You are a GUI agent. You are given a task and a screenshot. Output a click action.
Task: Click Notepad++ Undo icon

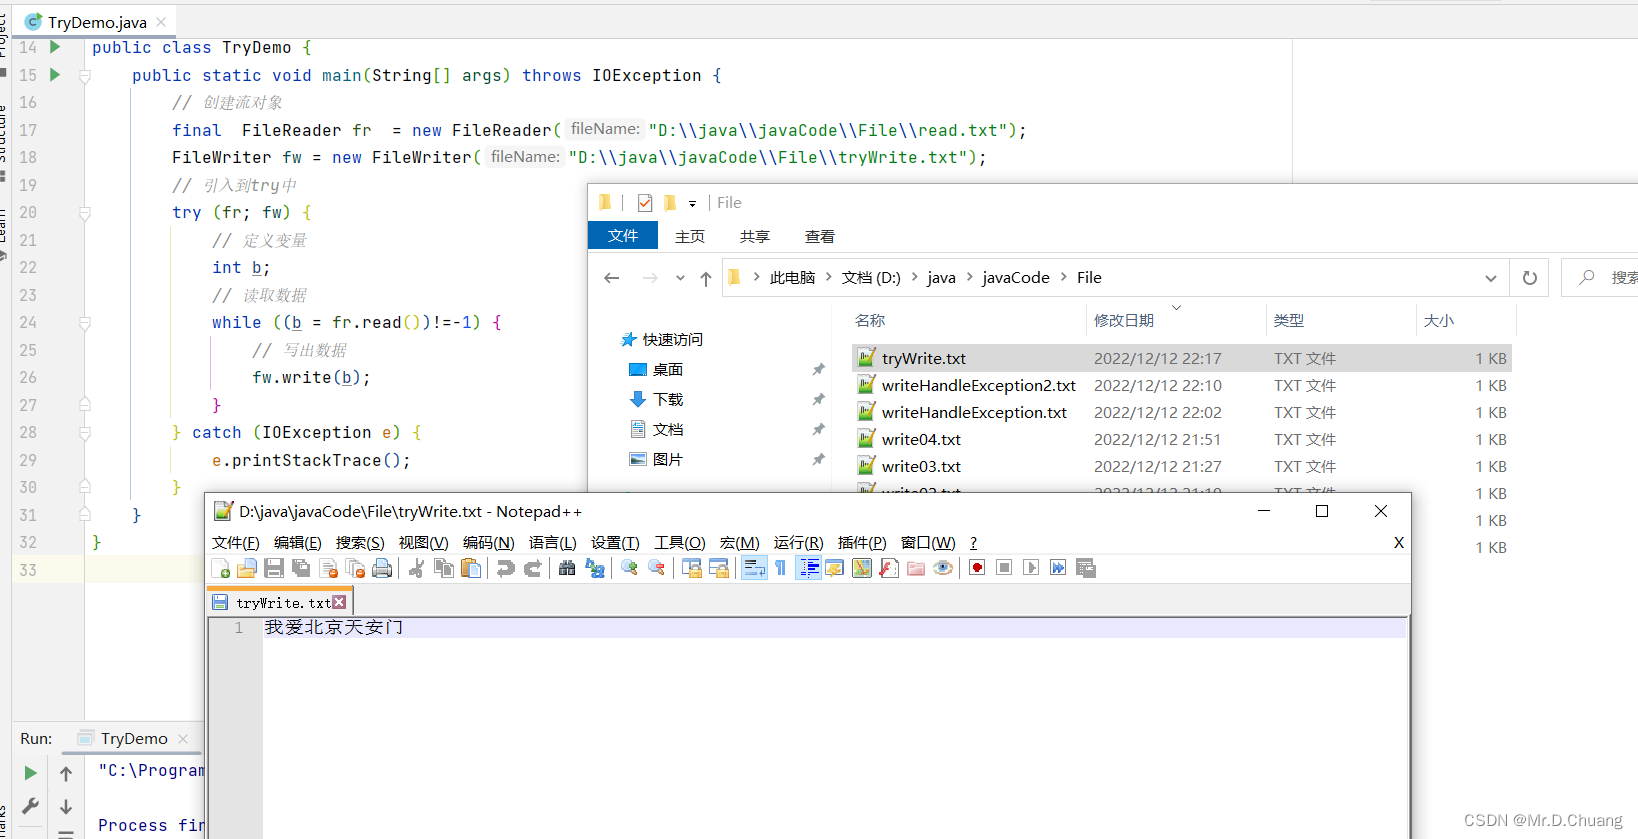coord(506,568)
